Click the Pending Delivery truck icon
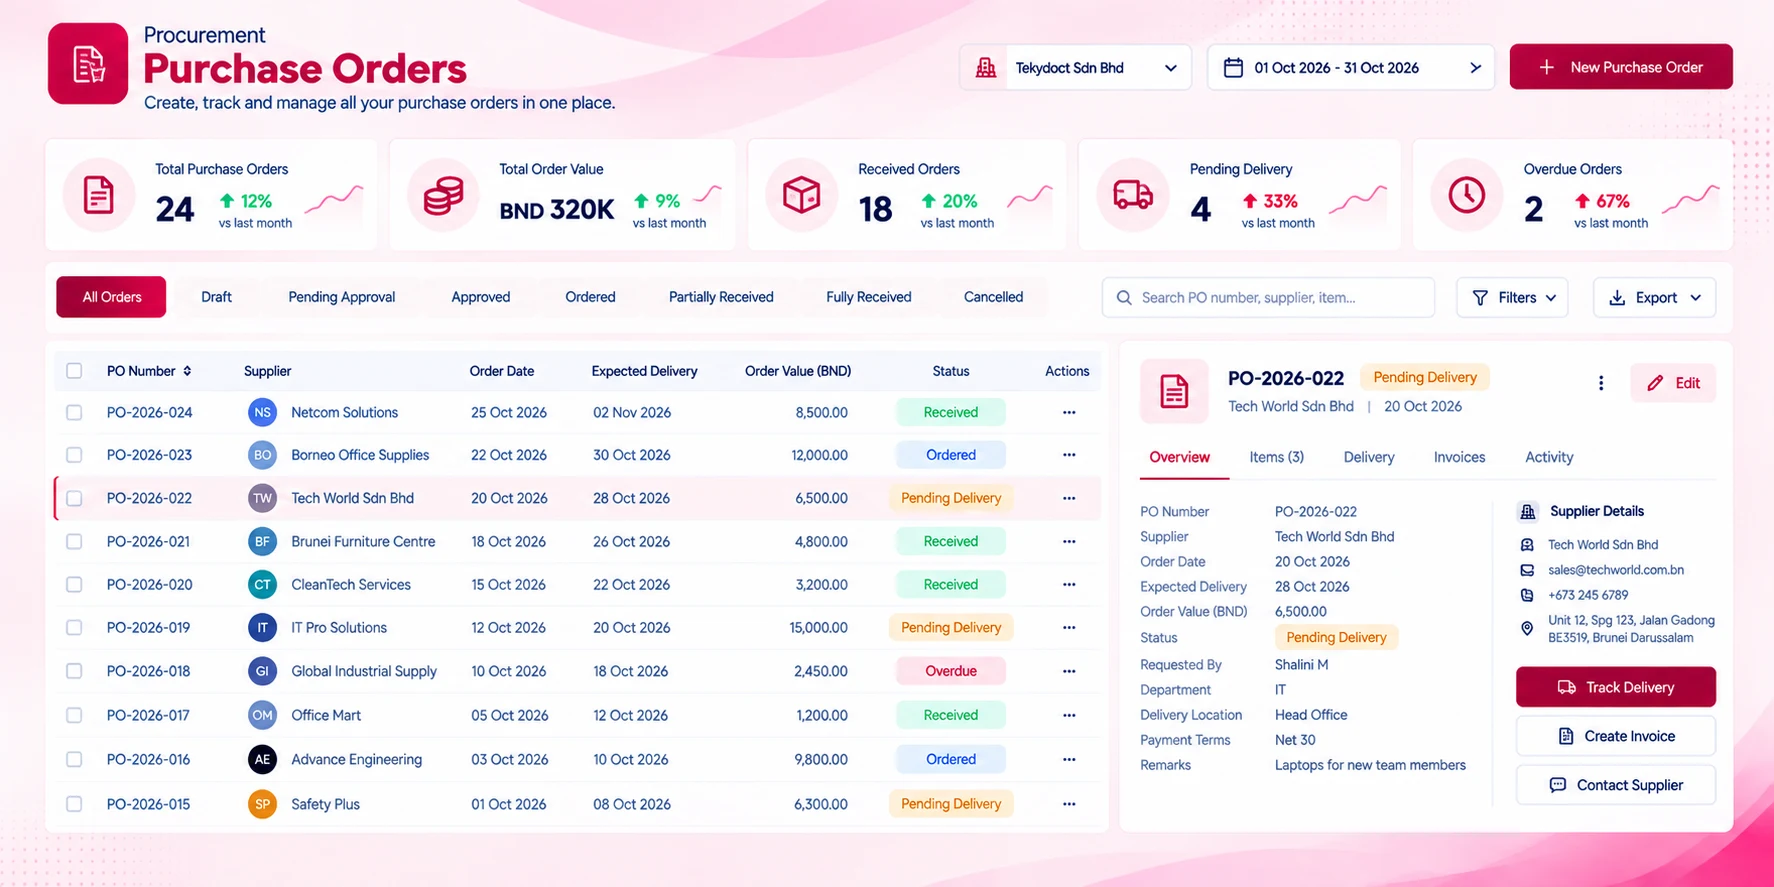Screen dimensions: 1774x887 [x=1132, y=195]
